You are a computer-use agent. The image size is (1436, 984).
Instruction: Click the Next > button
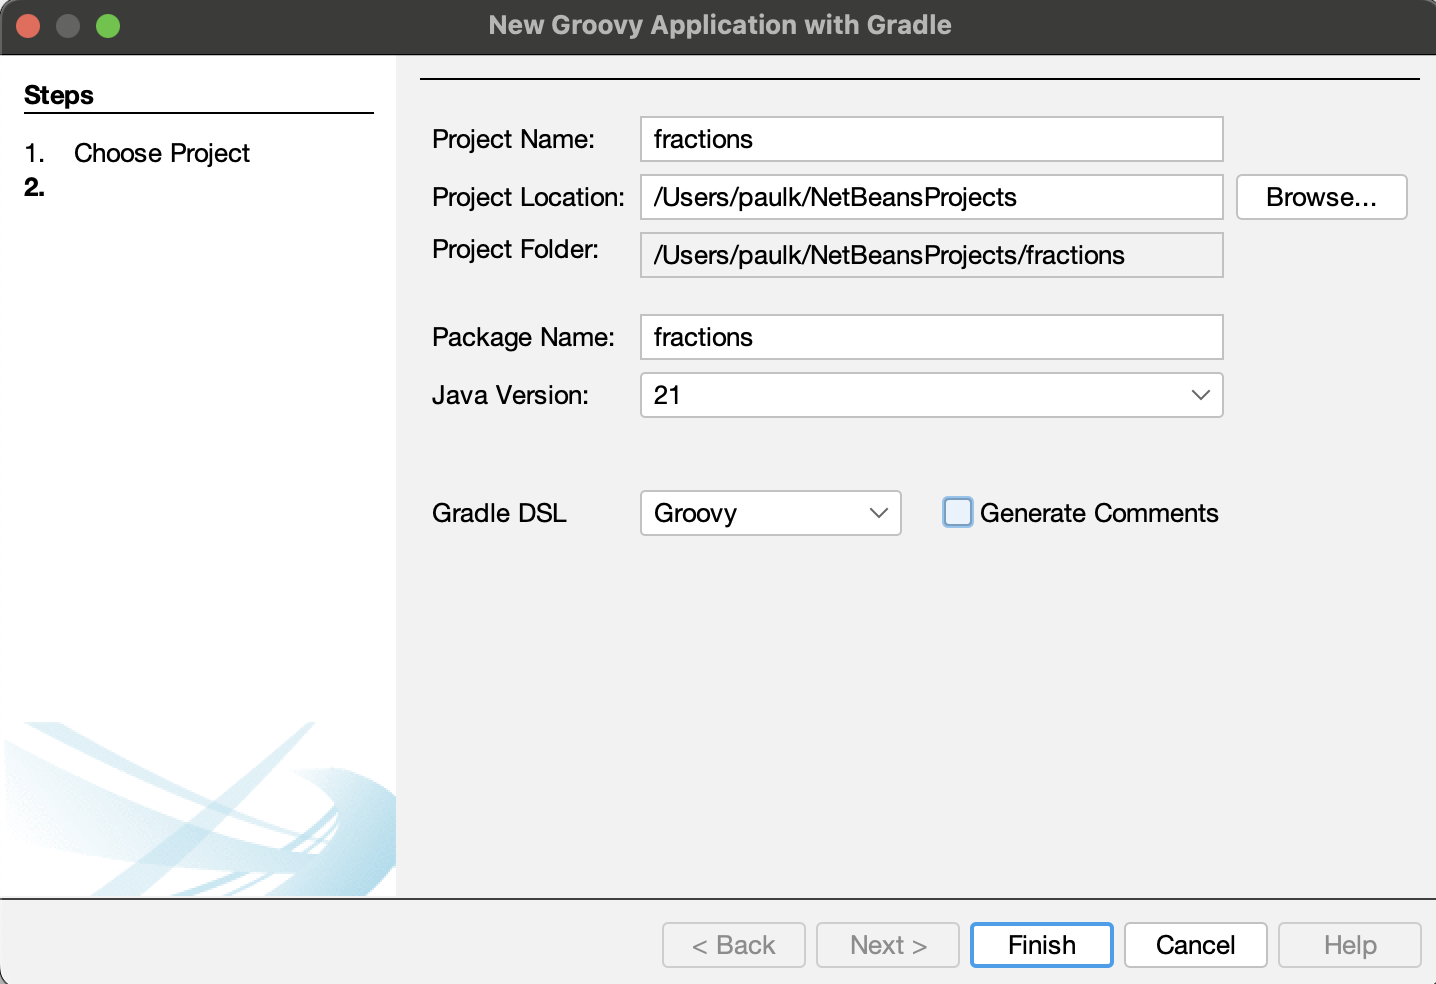(887, 945)
